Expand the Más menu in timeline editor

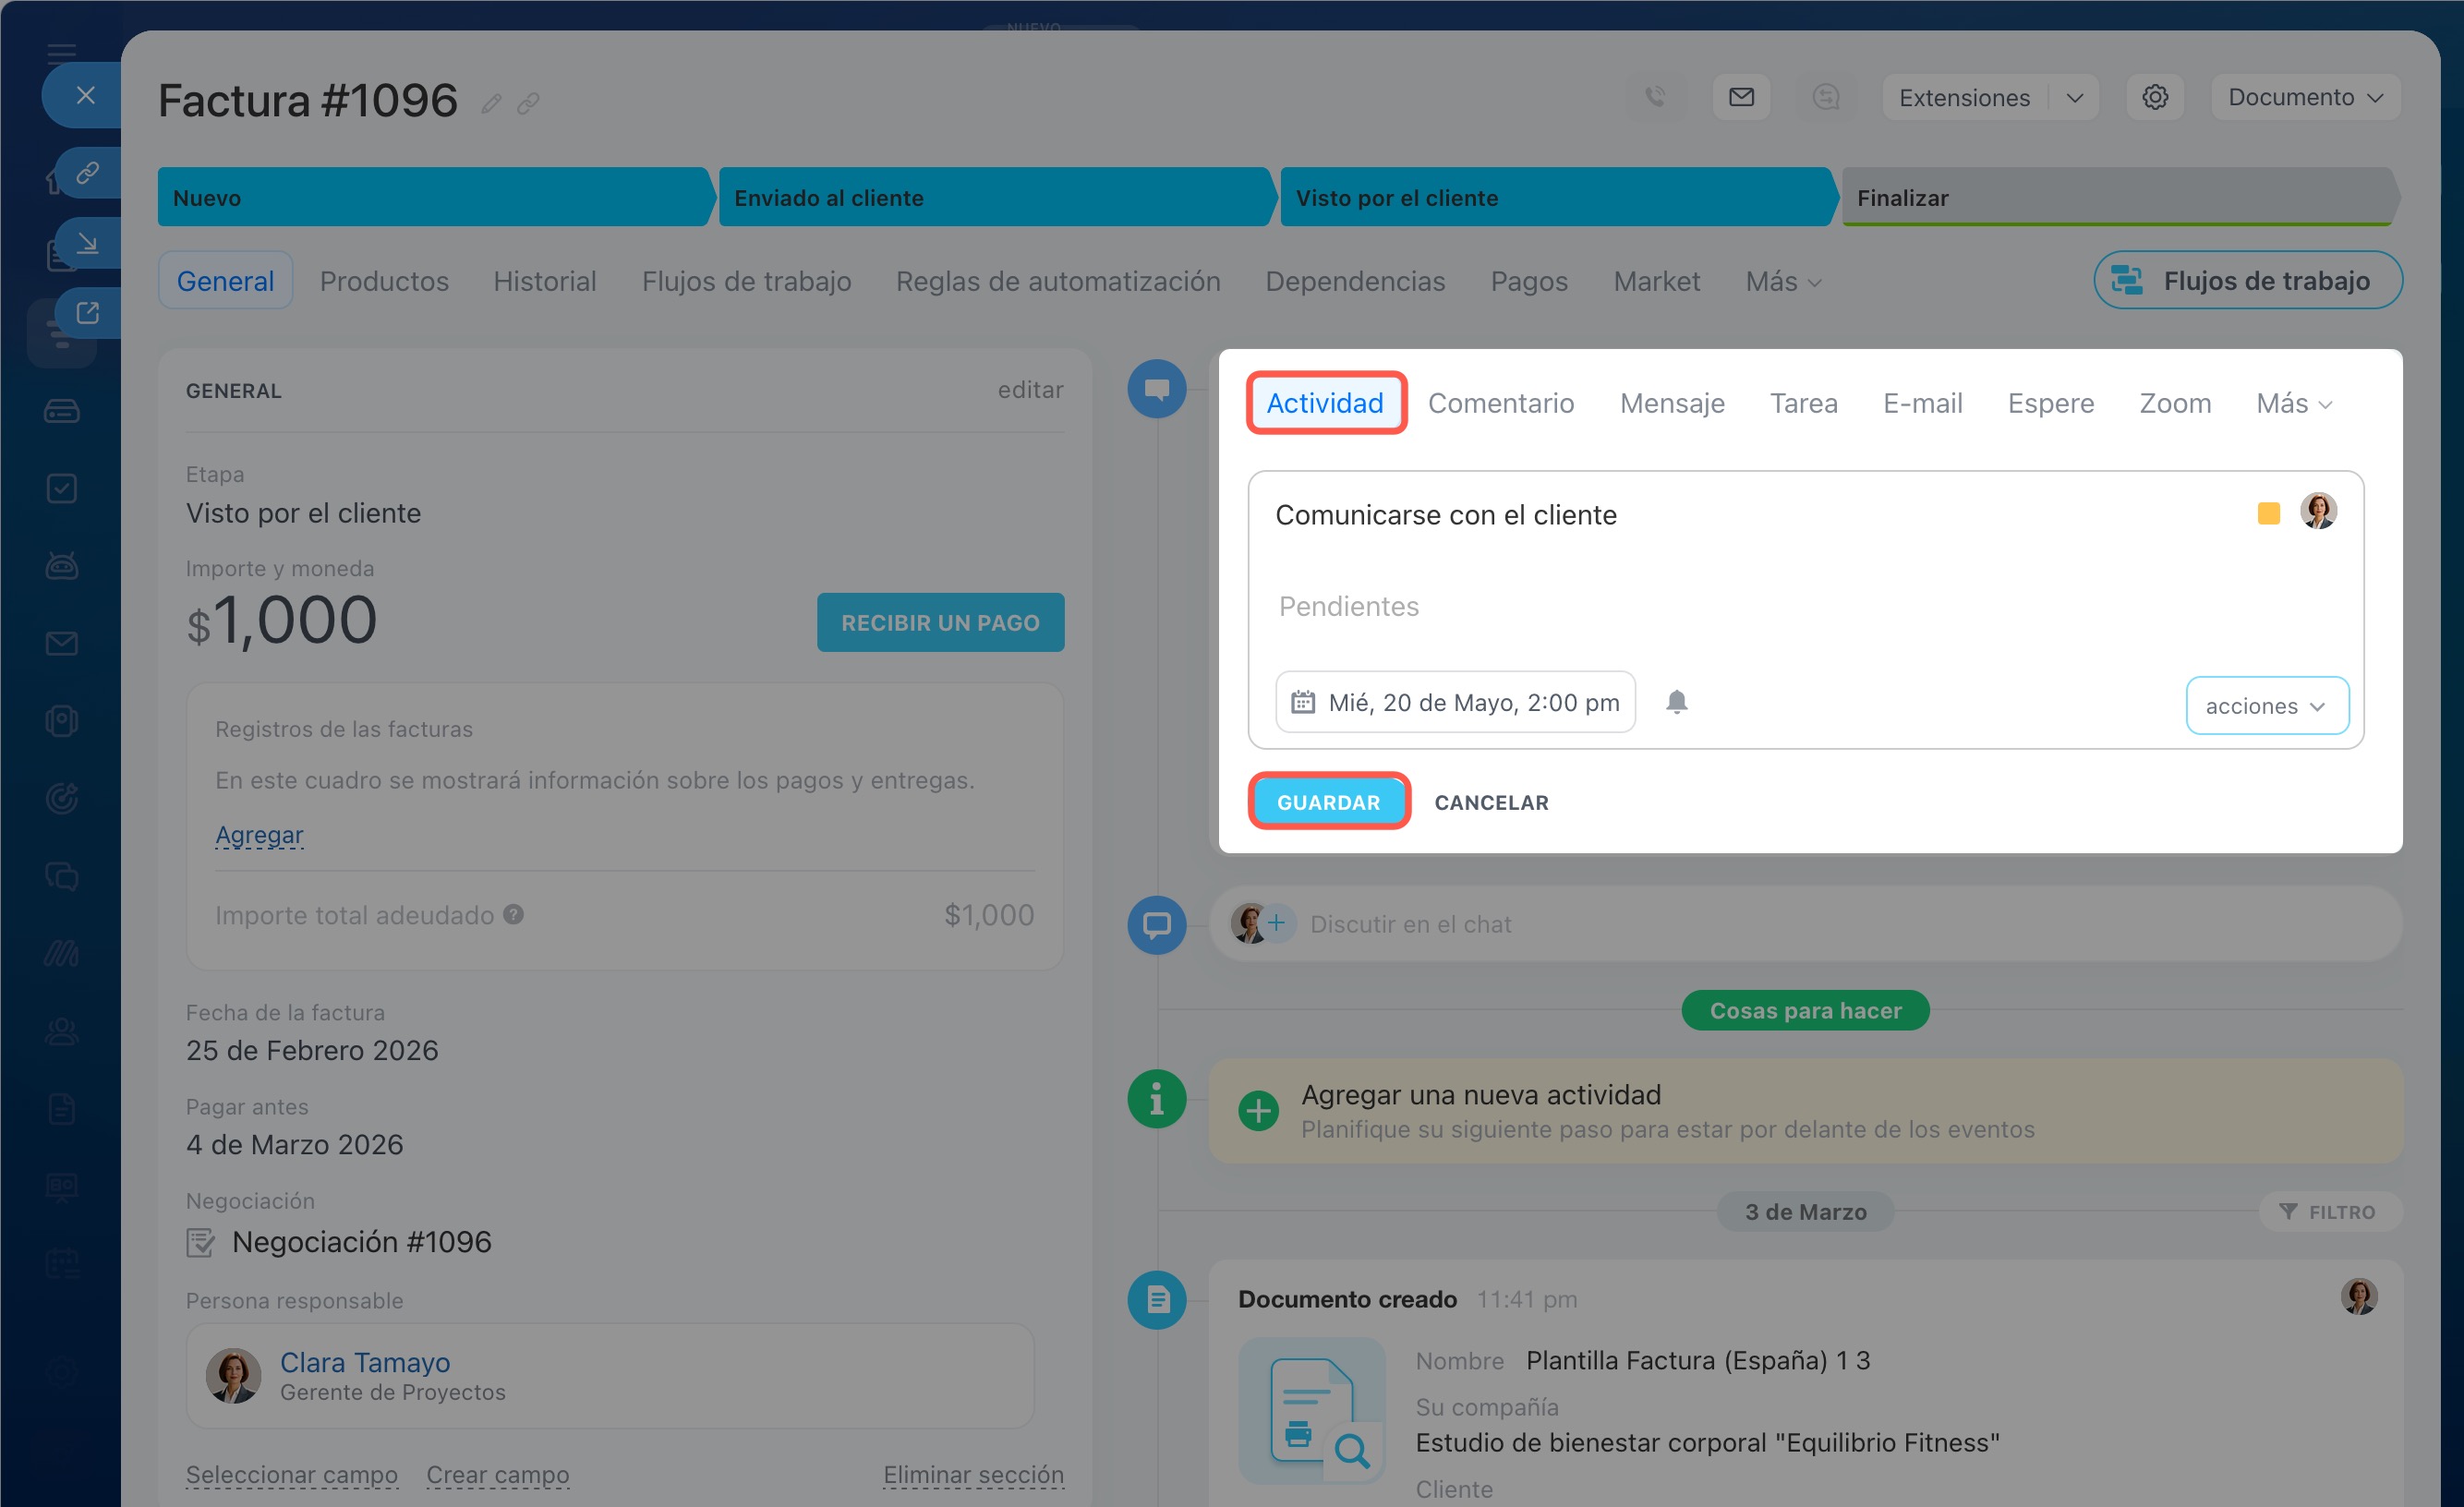tap(2294, 404)
